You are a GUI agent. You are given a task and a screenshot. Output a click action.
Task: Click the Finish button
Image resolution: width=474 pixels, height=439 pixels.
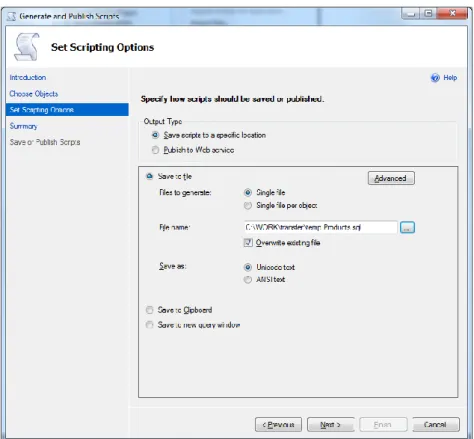tap(383, 425)
